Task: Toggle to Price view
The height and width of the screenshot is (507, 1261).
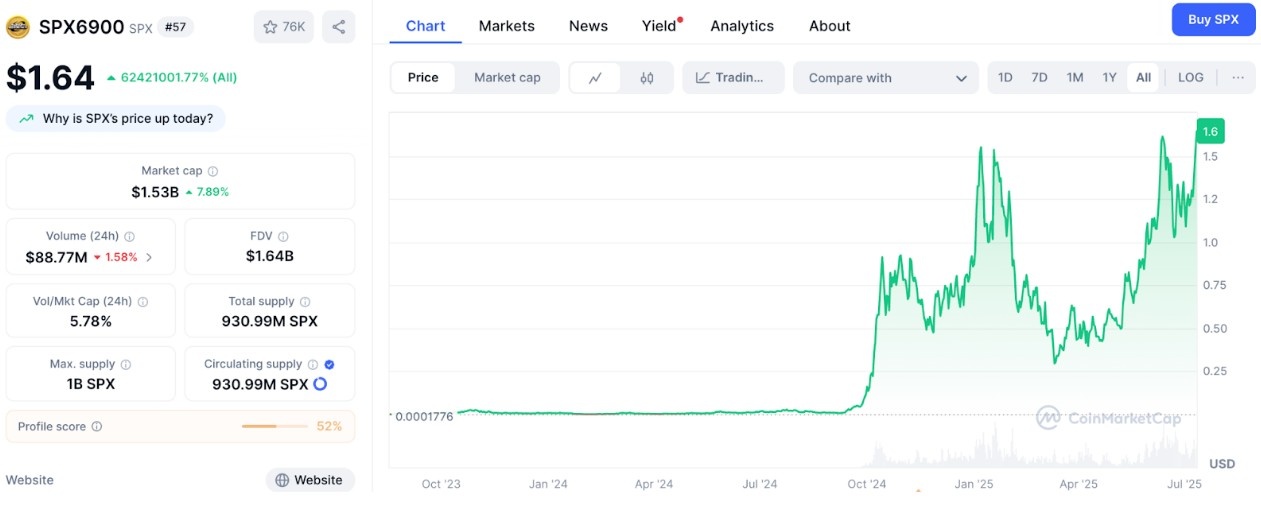Action: [x=423, y=78]
